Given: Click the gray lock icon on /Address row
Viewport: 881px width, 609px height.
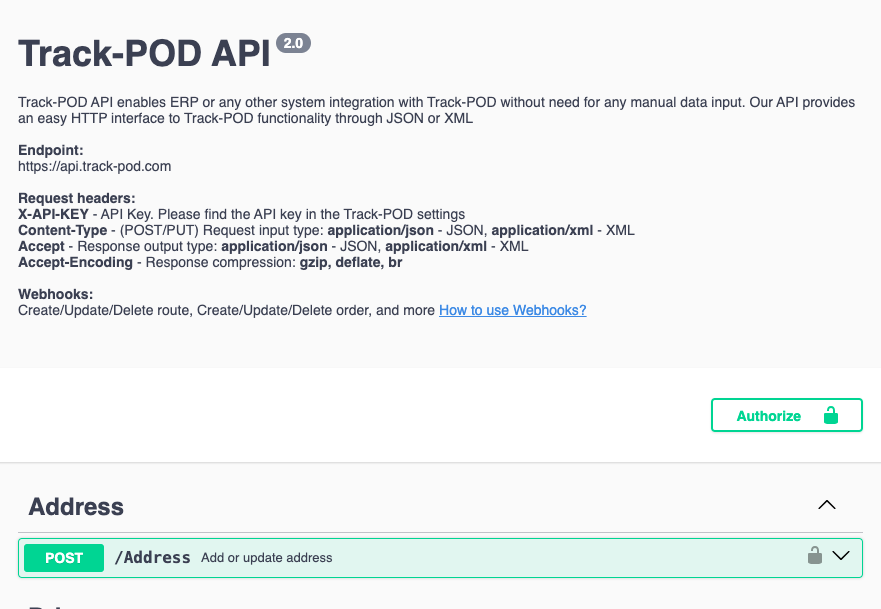Looking at the screenshot, I should (x=815, y=555).
